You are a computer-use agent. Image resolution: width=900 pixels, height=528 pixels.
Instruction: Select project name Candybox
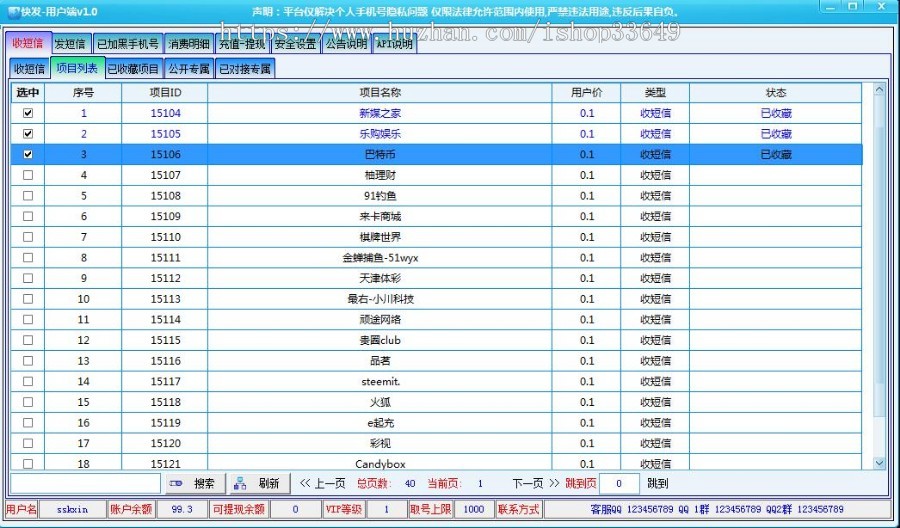click(380, 464)
